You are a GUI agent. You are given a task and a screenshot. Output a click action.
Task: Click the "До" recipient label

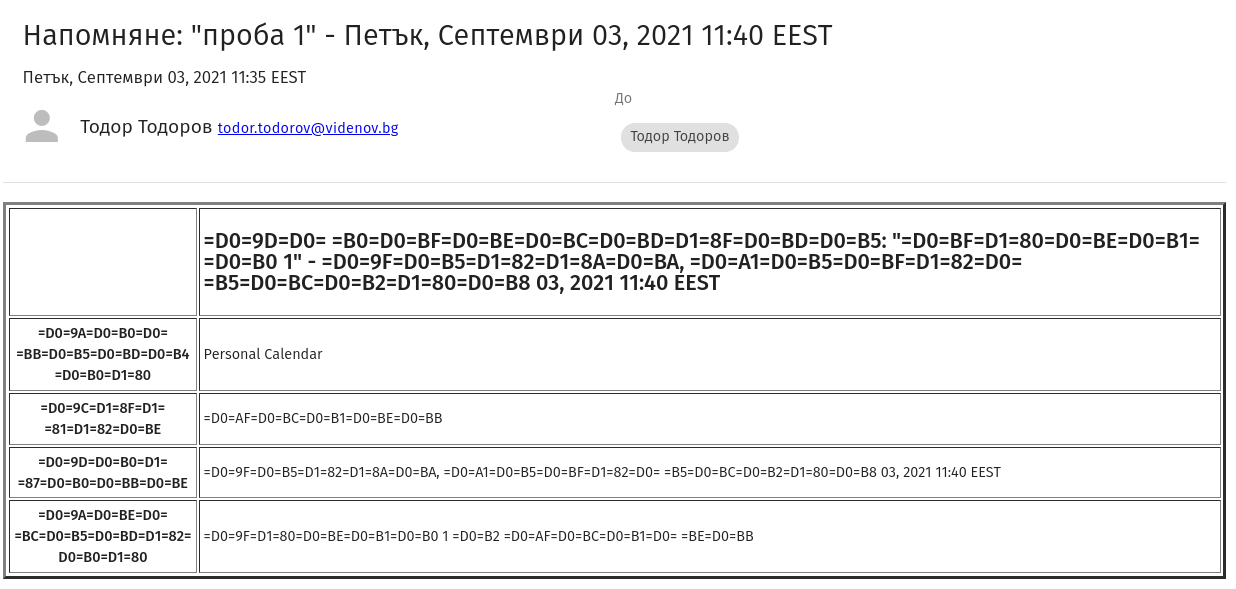pyautogui.click(x=623, y=98)
